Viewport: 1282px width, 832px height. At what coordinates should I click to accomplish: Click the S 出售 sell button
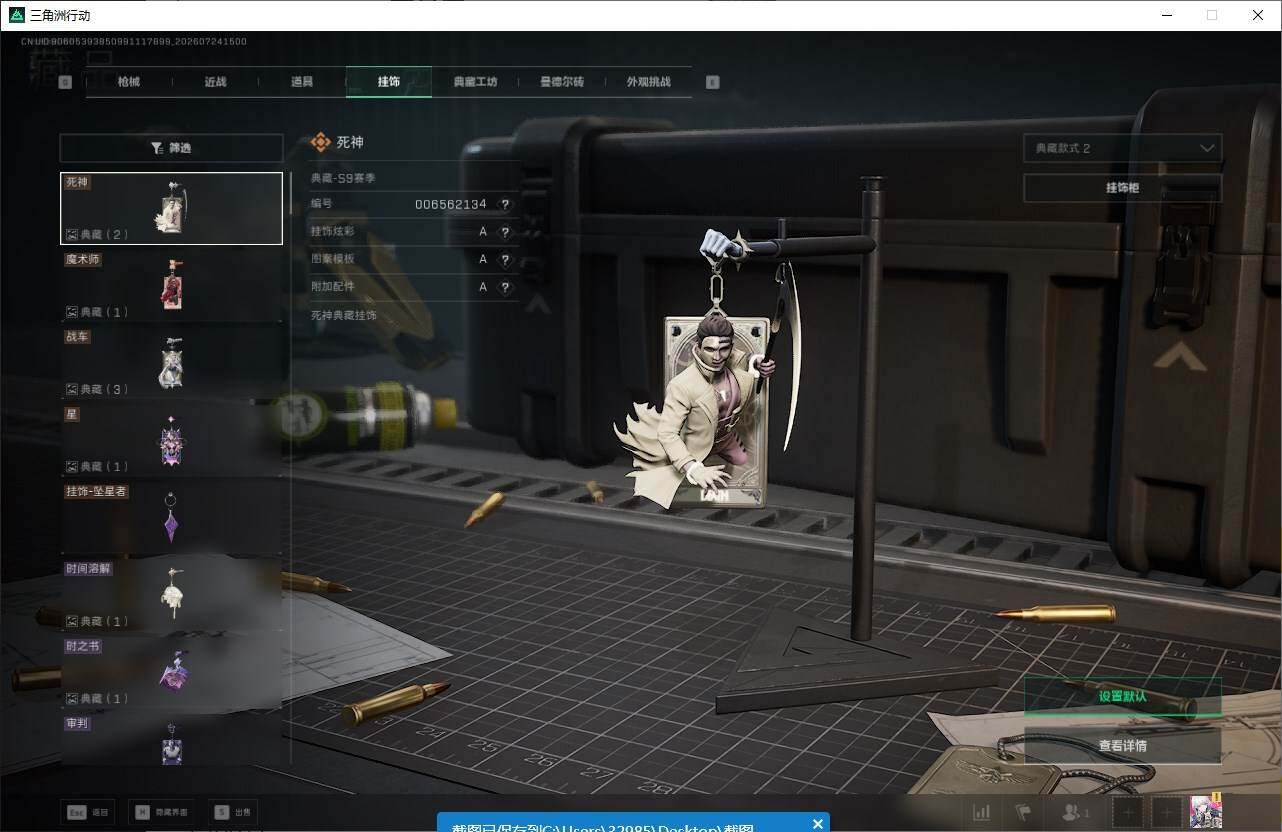point(233,812)
